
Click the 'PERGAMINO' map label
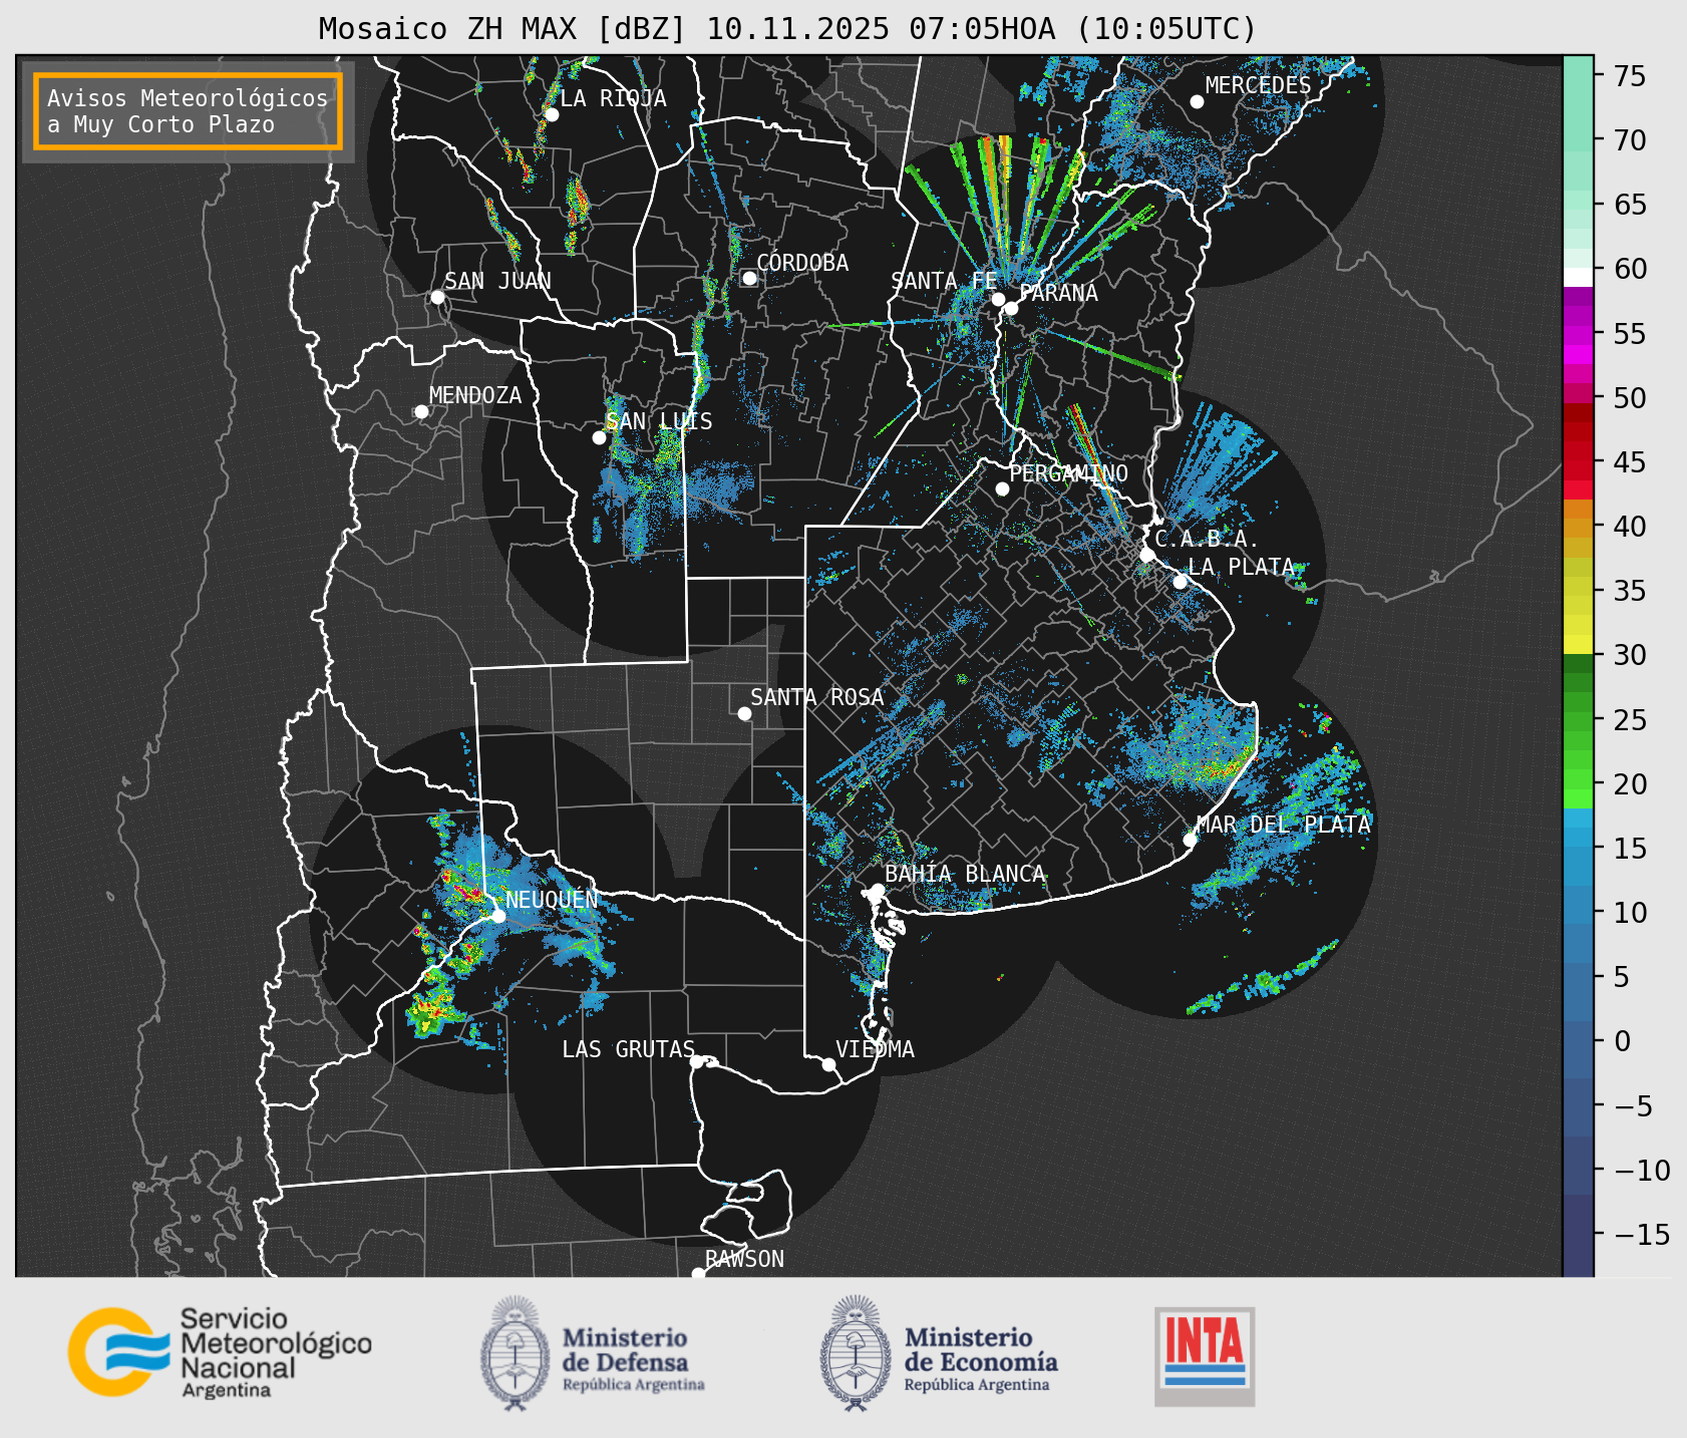pyautogui.click(x=1069, y=473)
